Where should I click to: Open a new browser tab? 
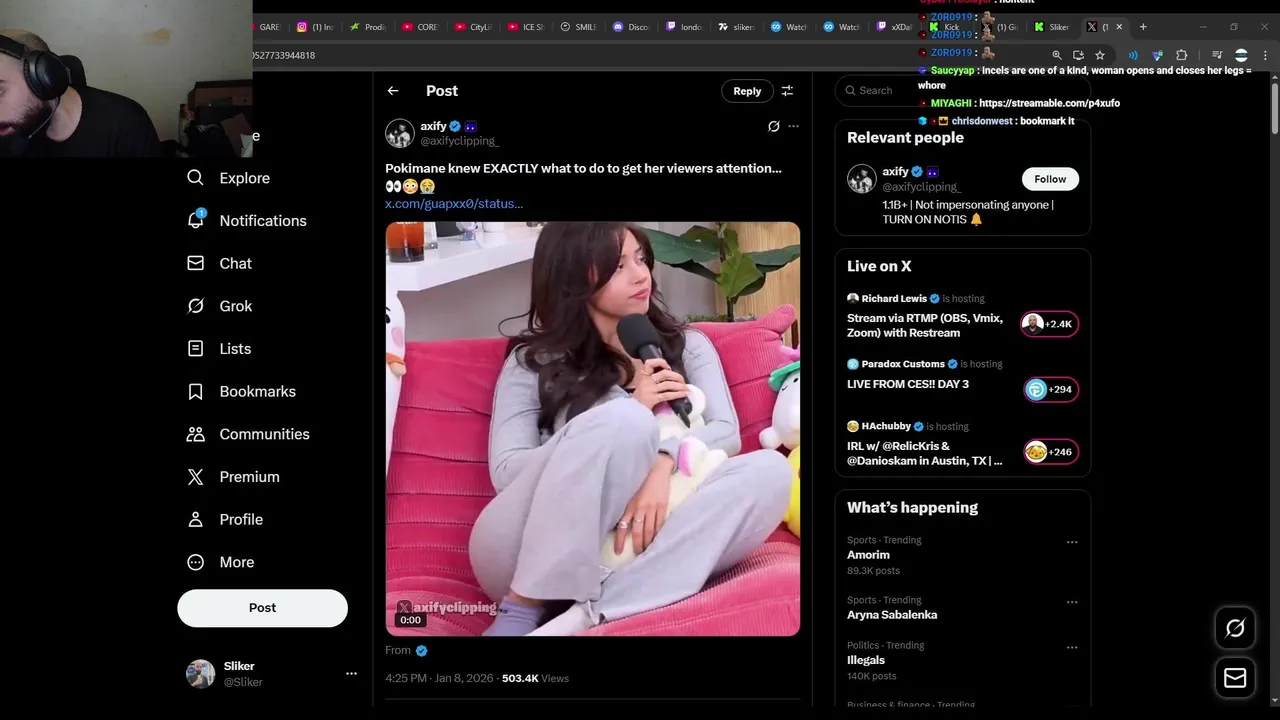tap(1143, 27)
